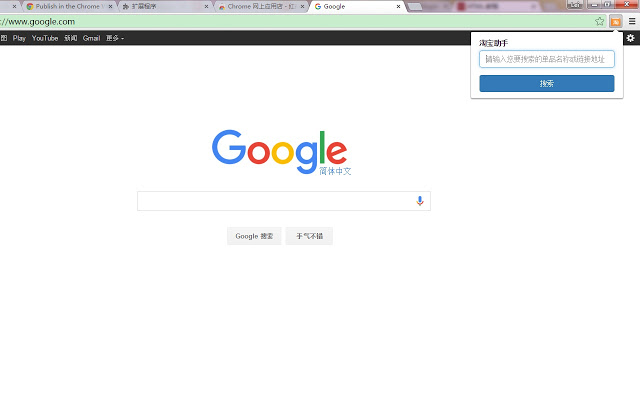Open News (新闻) in the Google bar
Image resolution: width=640 pixels, height=400 pixels.
point(71,38)
